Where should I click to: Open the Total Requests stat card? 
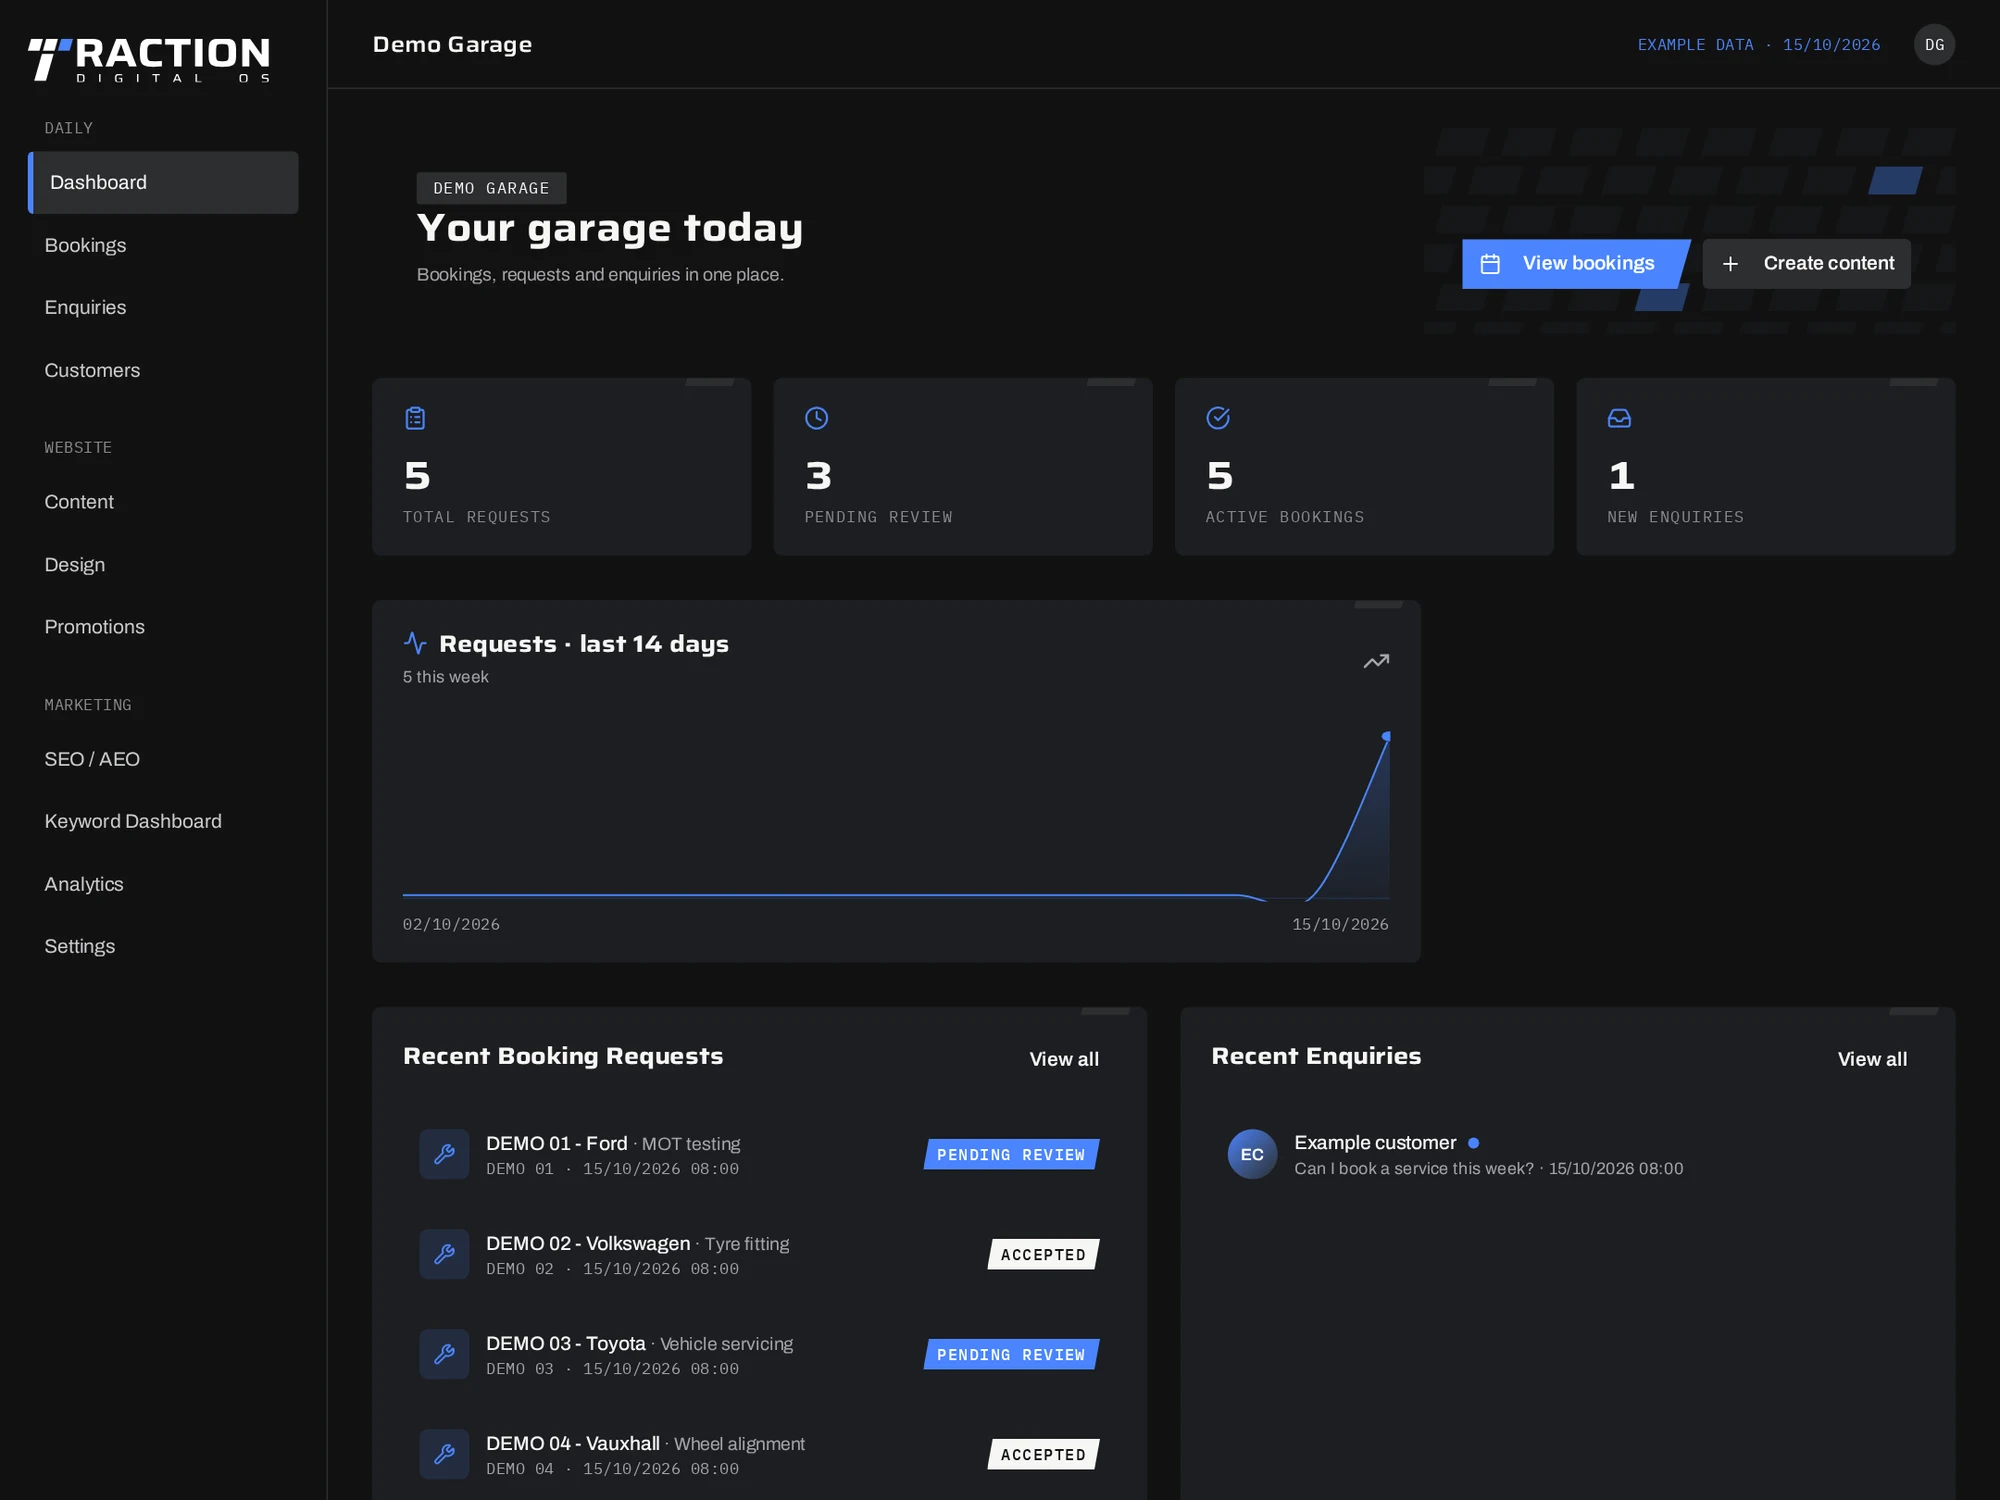coord(561,466)
